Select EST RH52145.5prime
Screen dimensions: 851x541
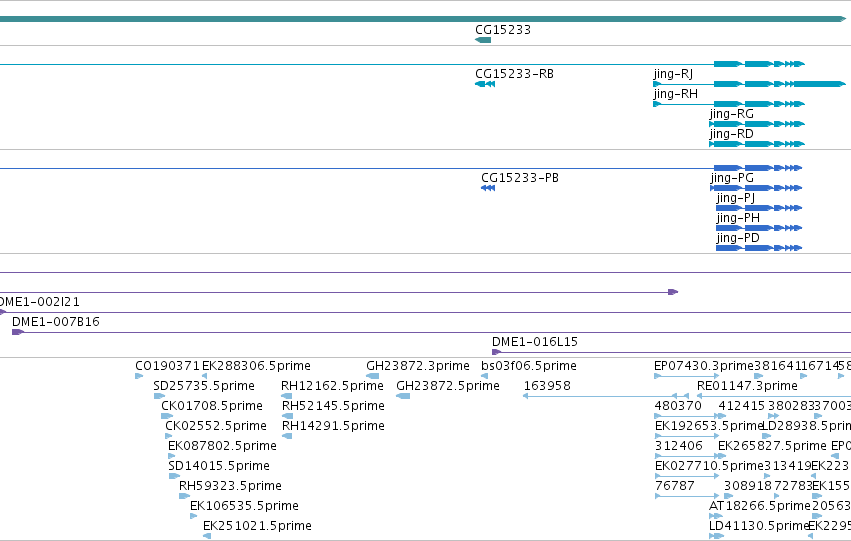(x=333, y=406)
